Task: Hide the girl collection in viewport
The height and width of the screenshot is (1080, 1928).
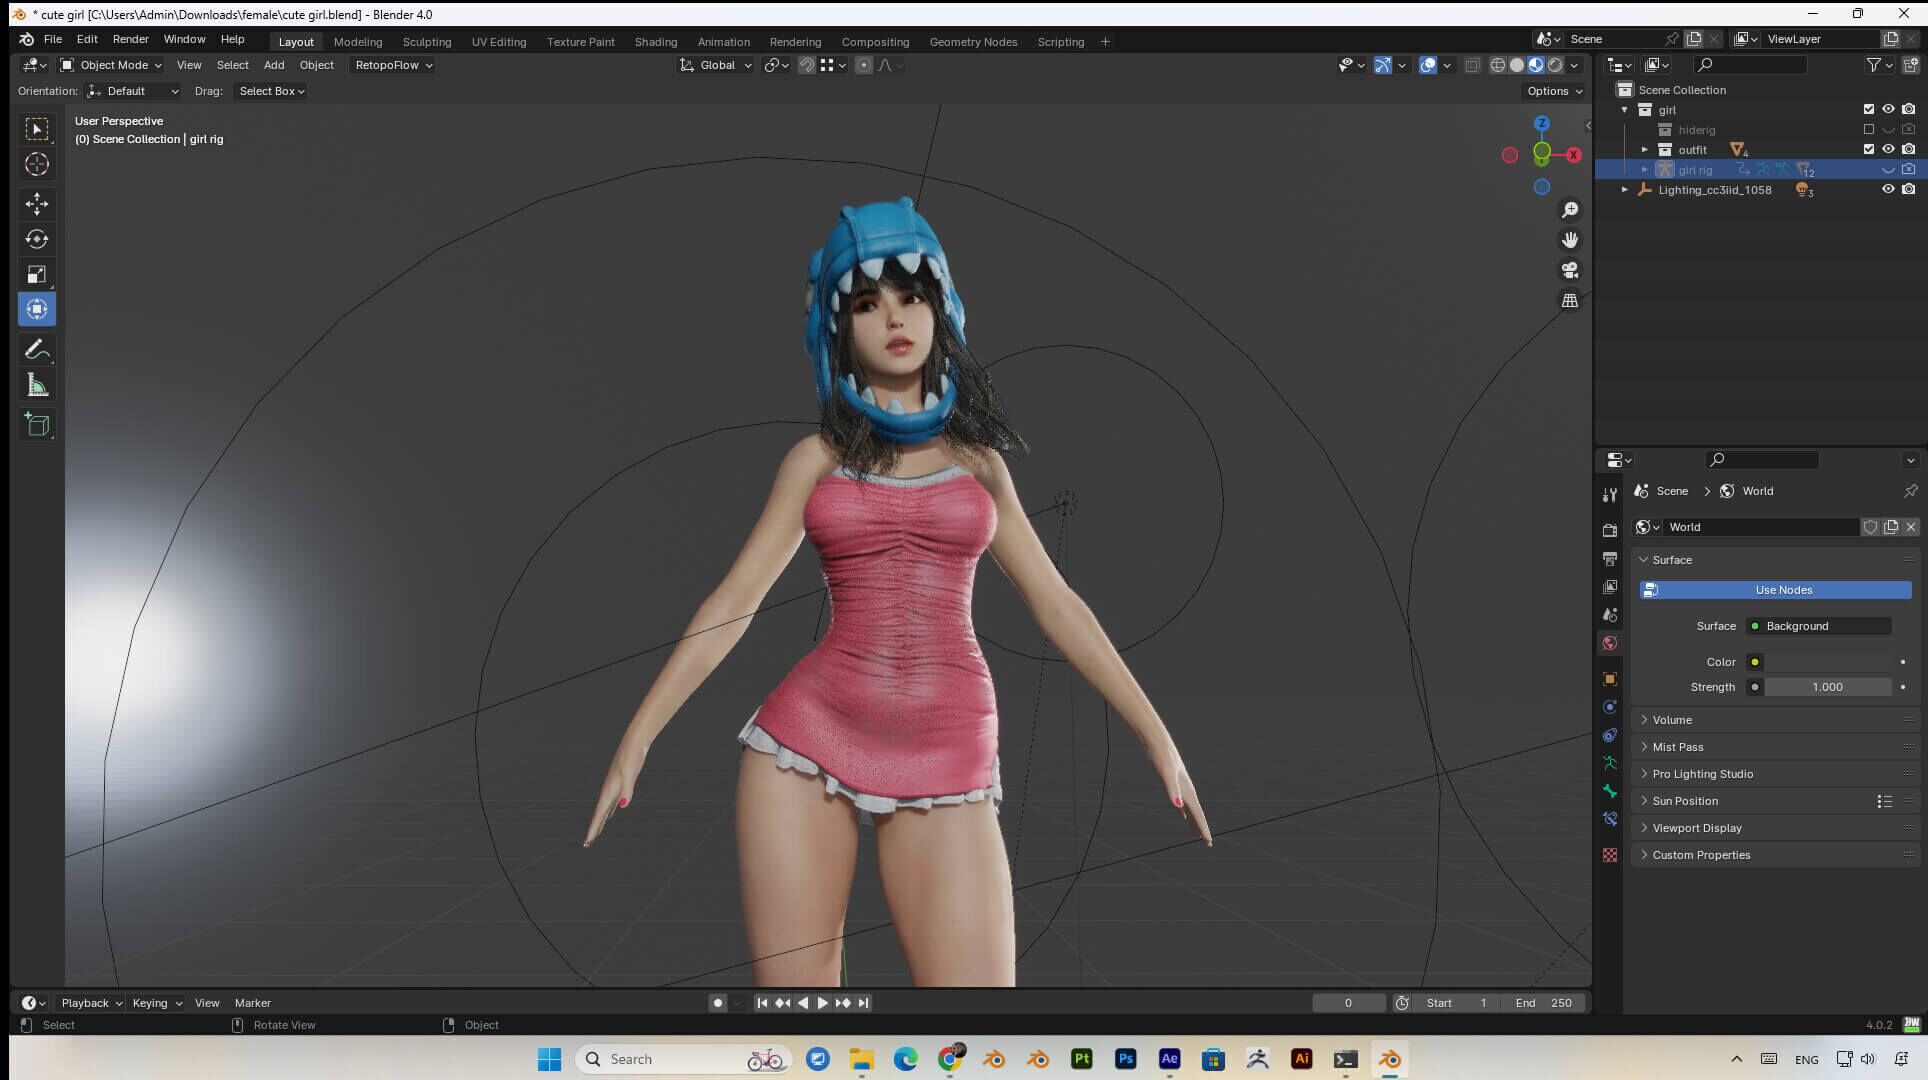Action: point(1888,110)
